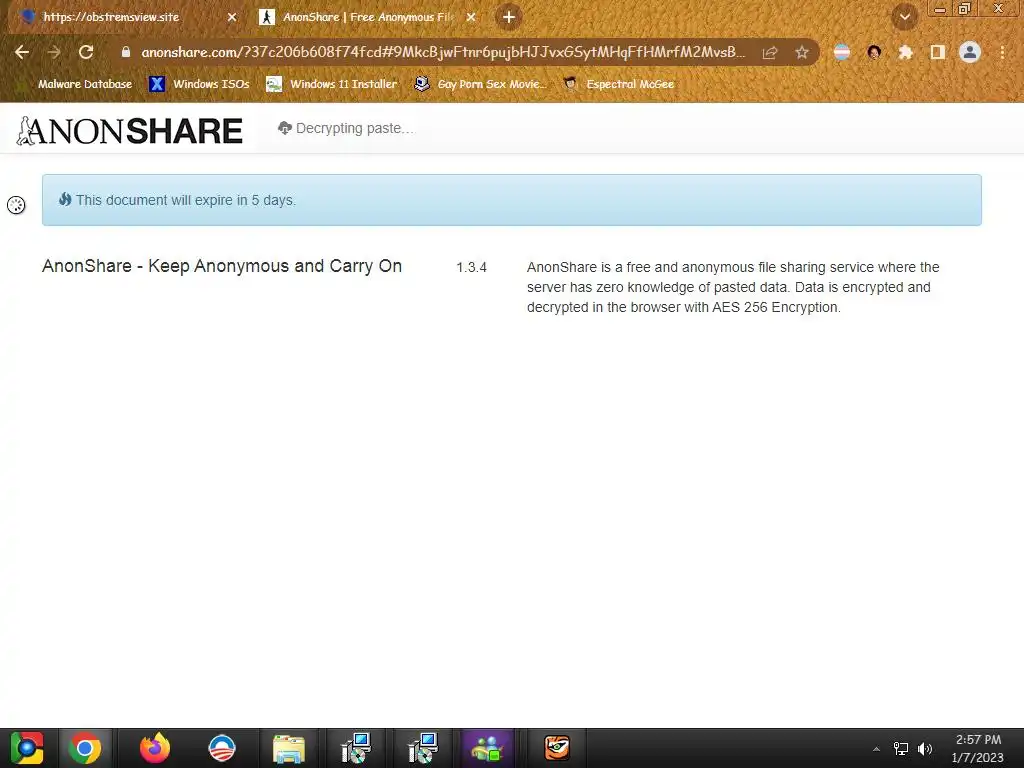Launch Firefox from the taskbar

click(155, 748)
